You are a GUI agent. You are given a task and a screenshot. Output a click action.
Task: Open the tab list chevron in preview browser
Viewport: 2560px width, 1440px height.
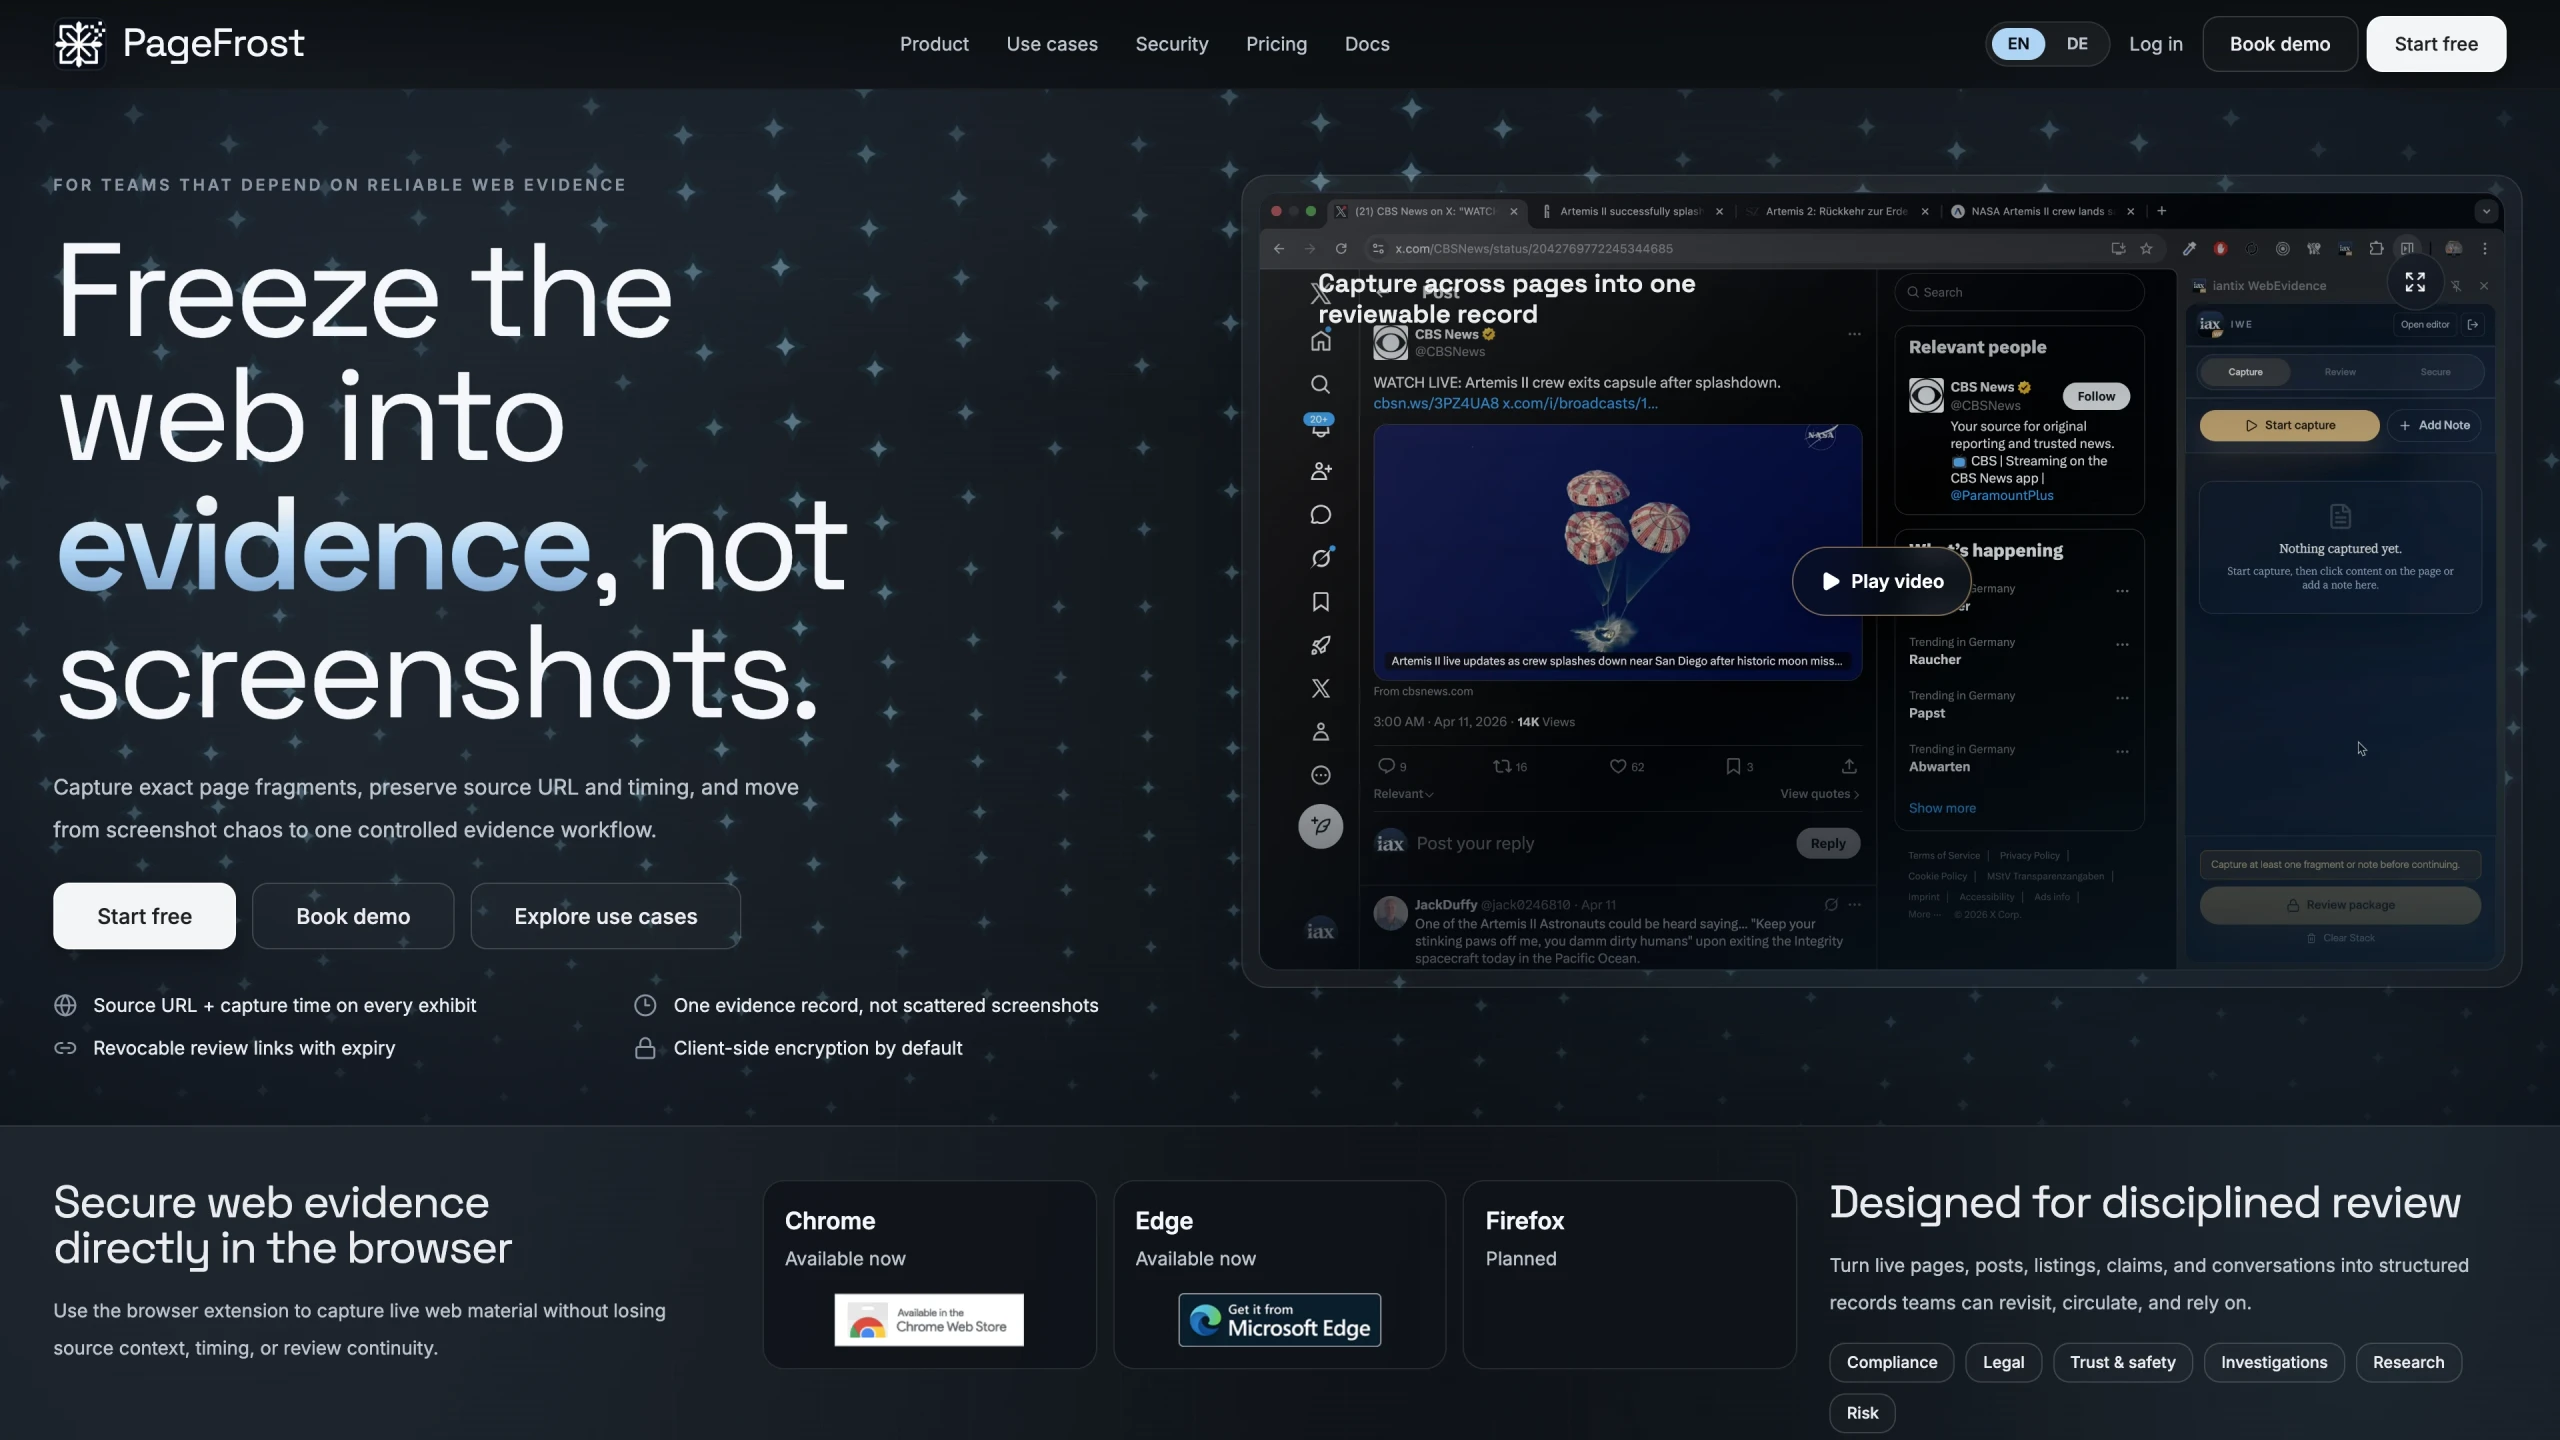[x=2486, y=211]
